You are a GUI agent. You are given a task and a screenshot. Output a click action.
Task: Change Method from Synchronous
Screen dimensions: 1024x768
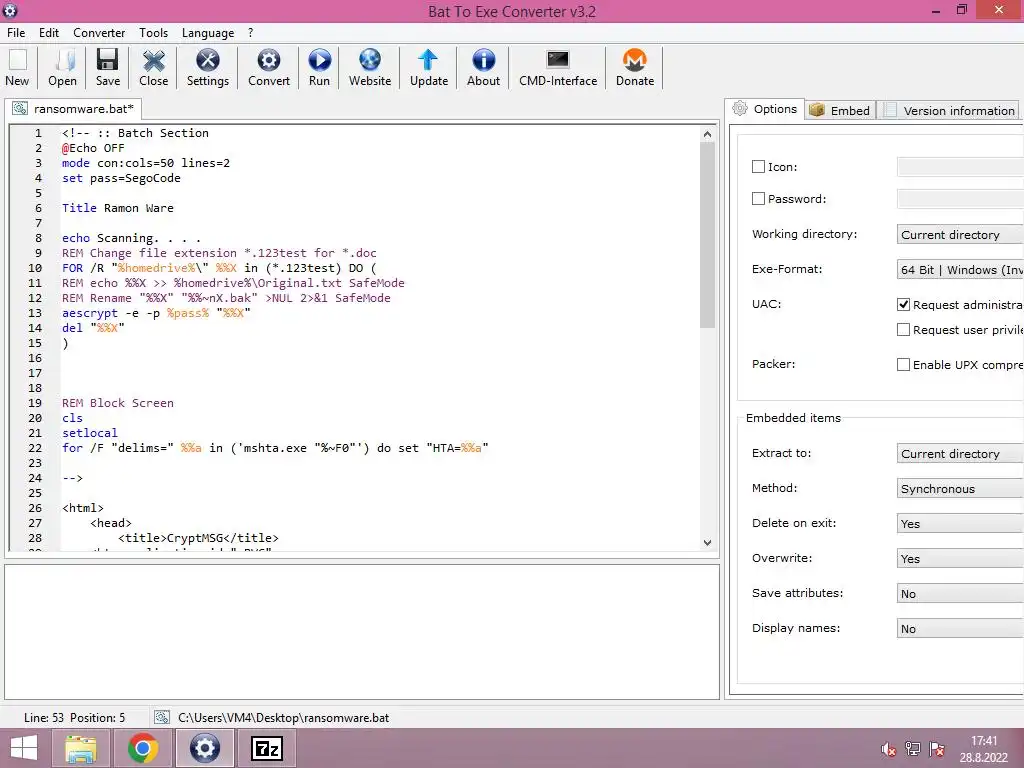coord(960,488)
